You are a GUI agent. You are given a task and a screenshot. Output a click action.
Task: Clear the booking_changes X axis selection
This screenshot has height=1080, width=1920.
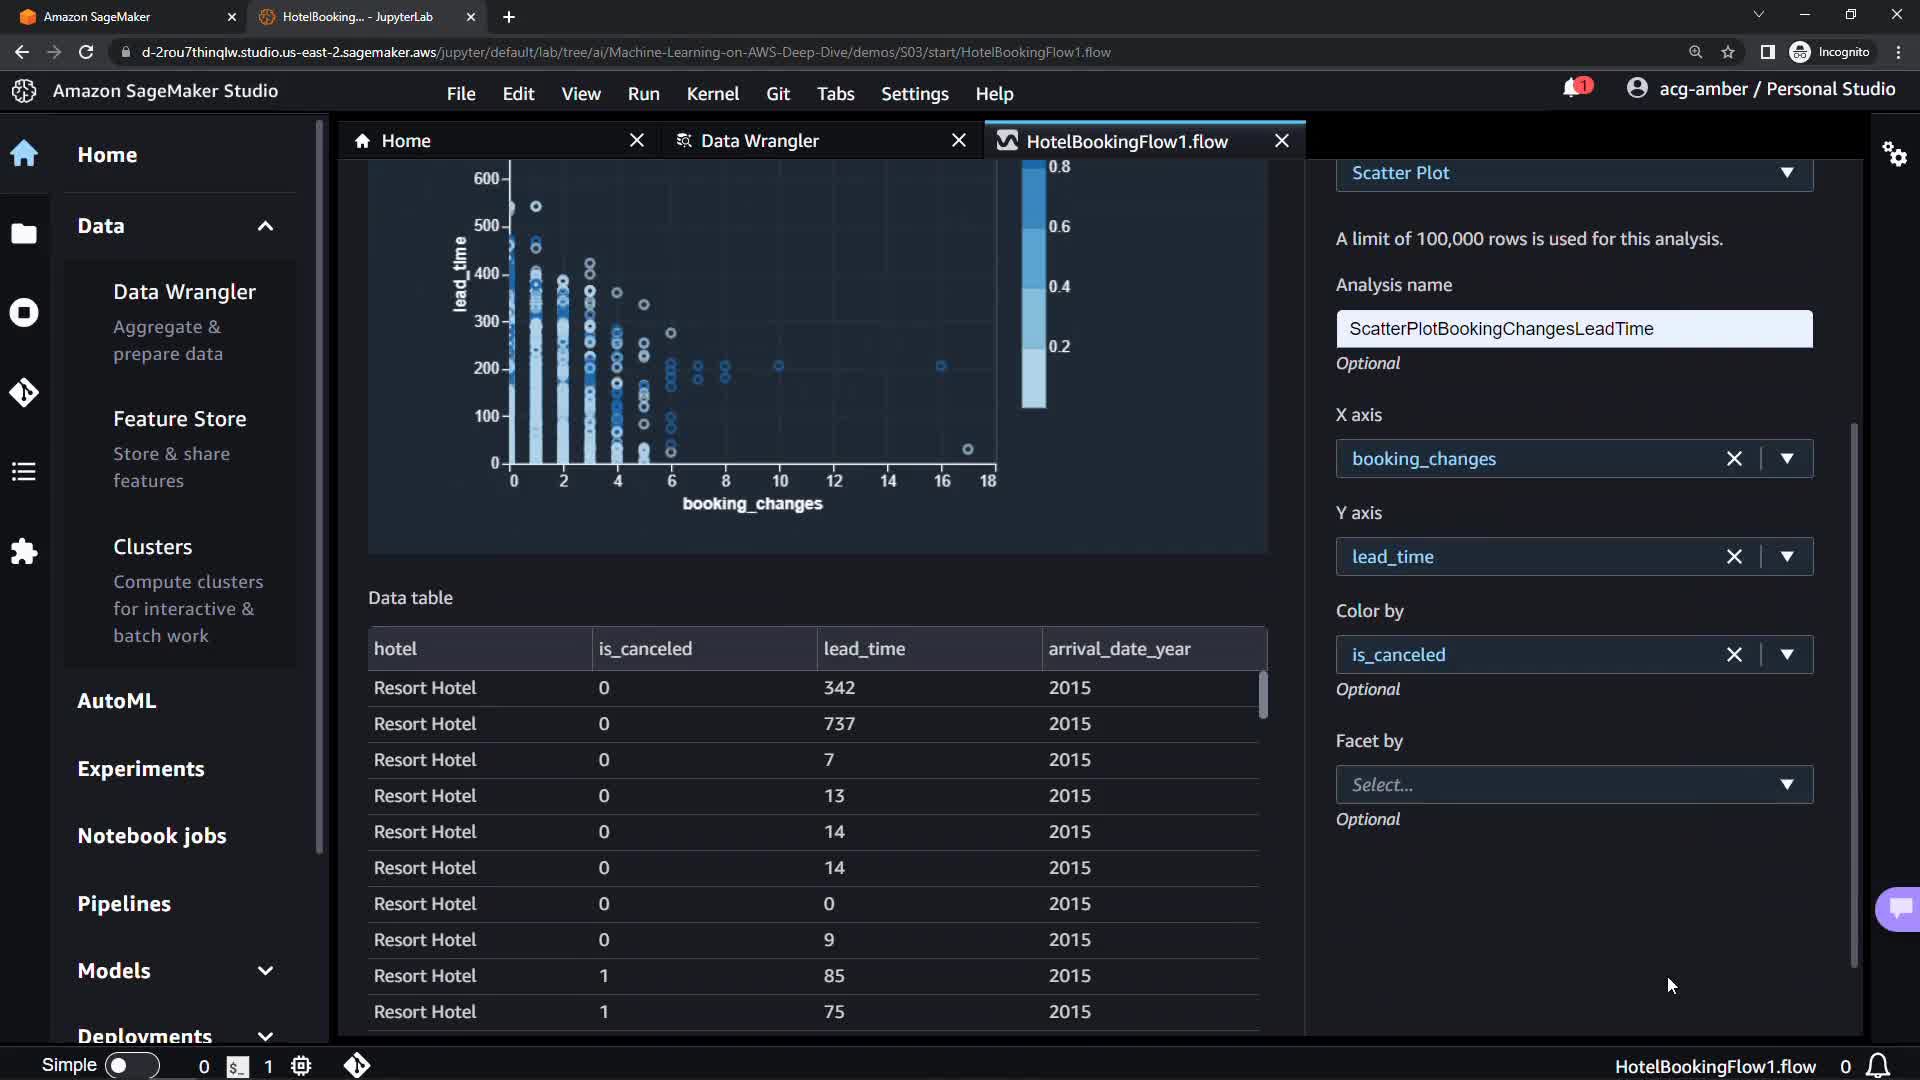1734,459
